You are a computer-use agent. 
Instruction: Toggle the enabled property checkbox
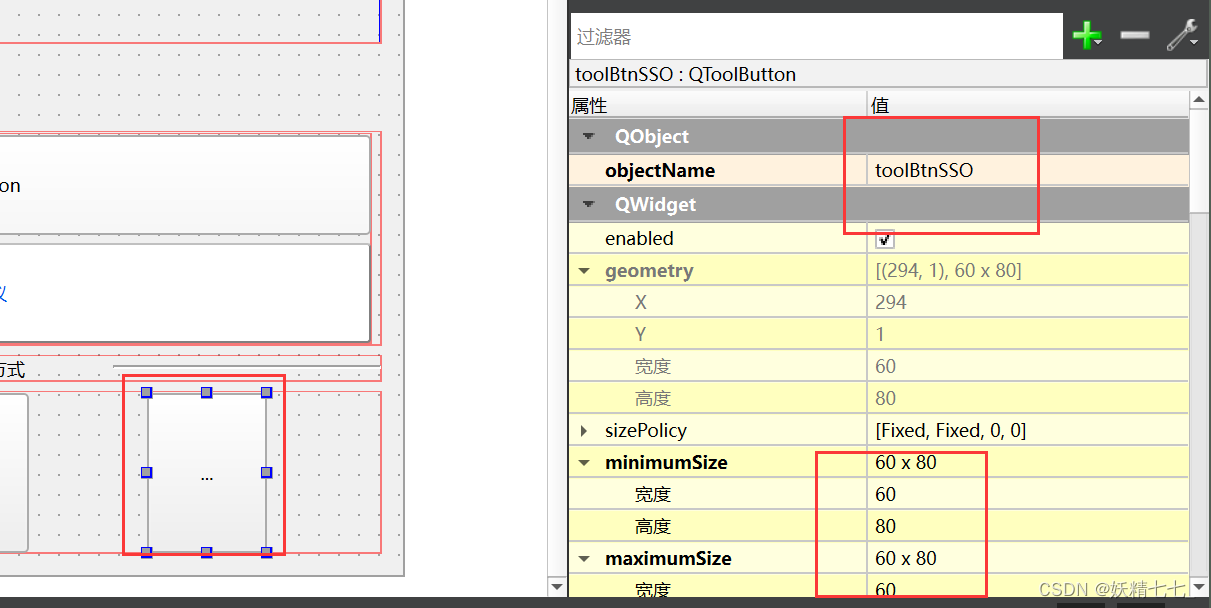coord(884,239)
